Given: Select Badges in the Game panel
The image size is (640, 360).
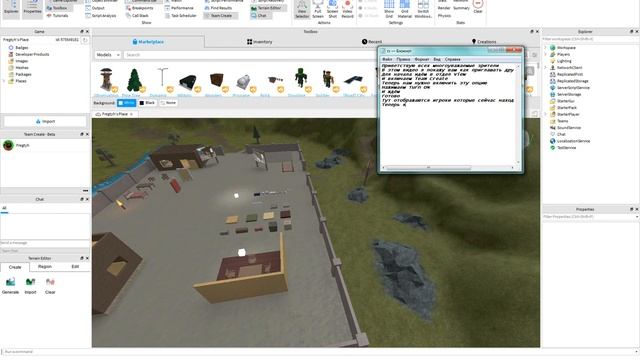Looking at the screenshot, I should pos(22,48).
